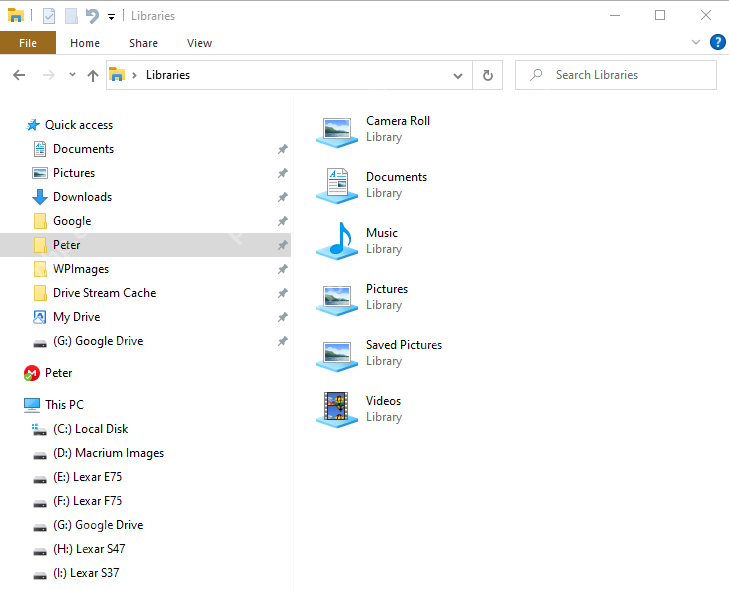The image size is (729, 590).
Task: Click the Libraries breadcrumb in address bar
Action: point(168,75)
